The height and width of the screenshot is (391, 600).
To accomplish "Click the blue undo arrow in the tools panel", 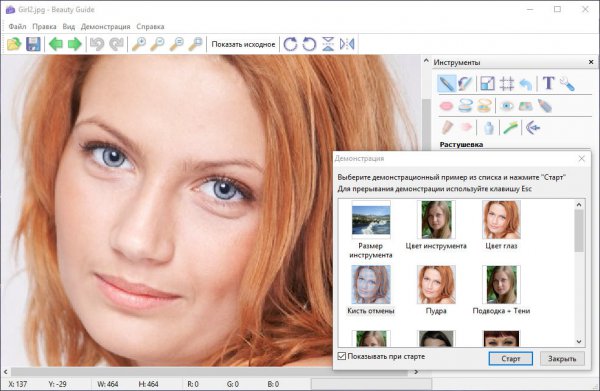I will pyautogui.click(x=526, y=83).
